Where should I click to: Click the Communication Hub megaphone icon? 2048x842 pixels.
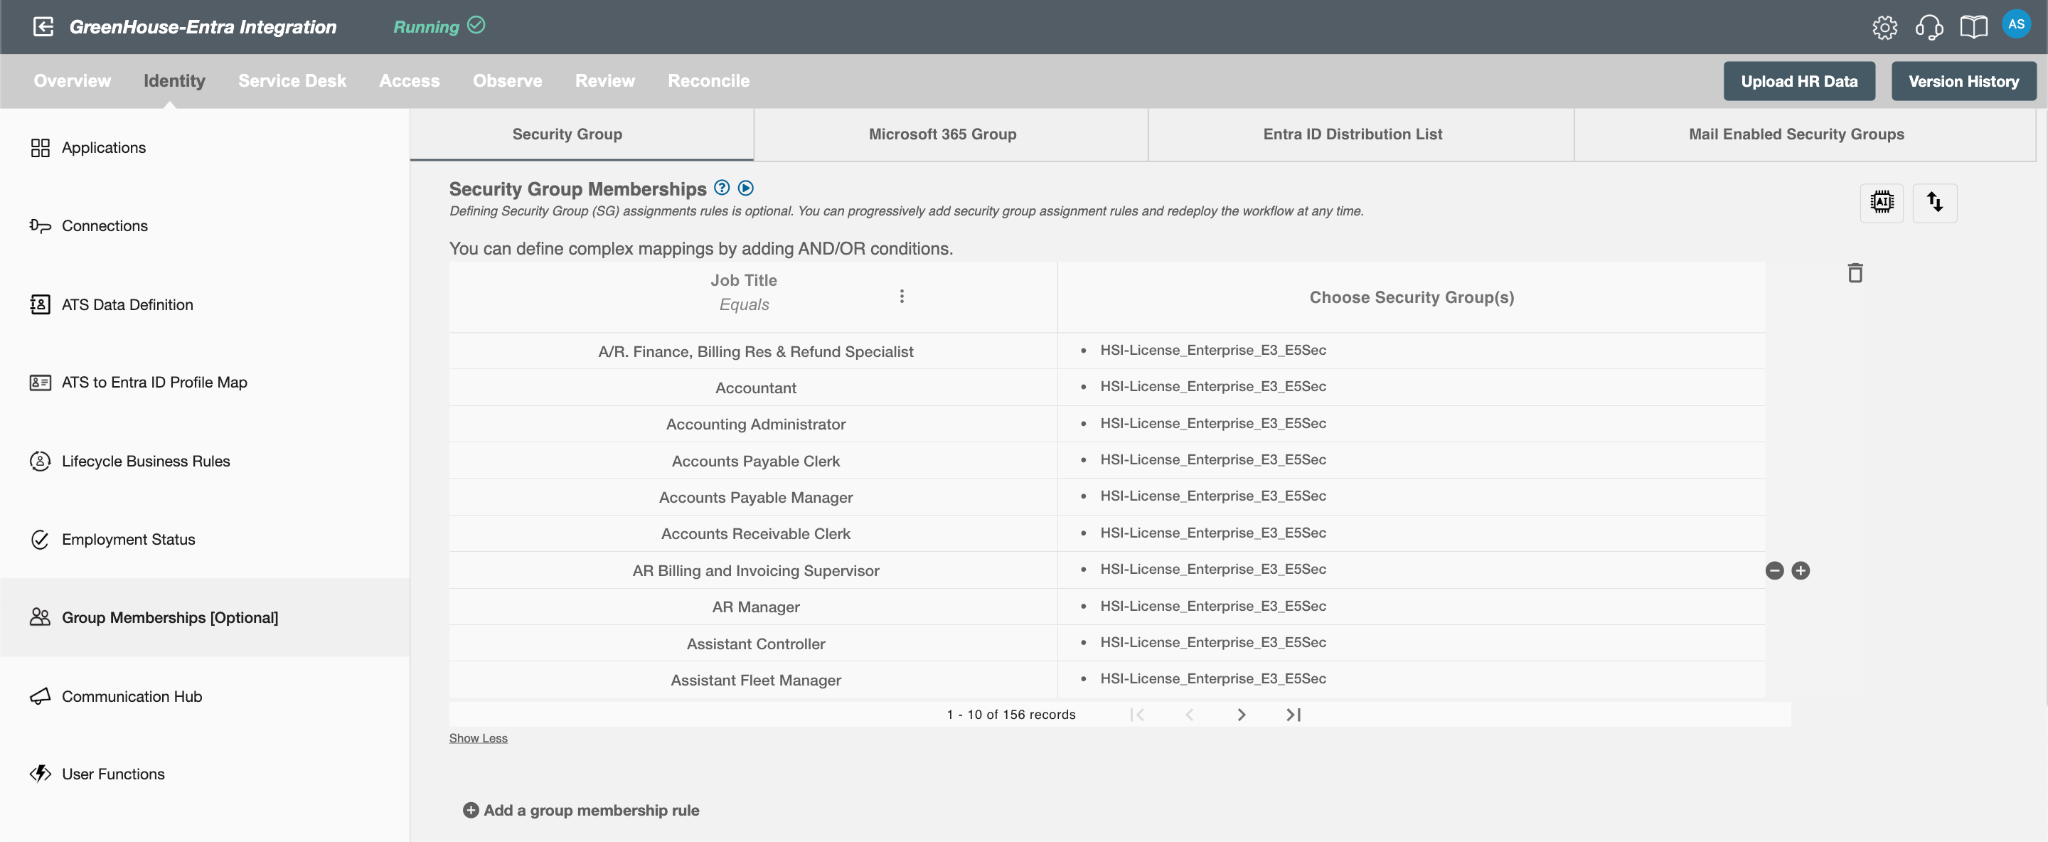pos(40,696)
